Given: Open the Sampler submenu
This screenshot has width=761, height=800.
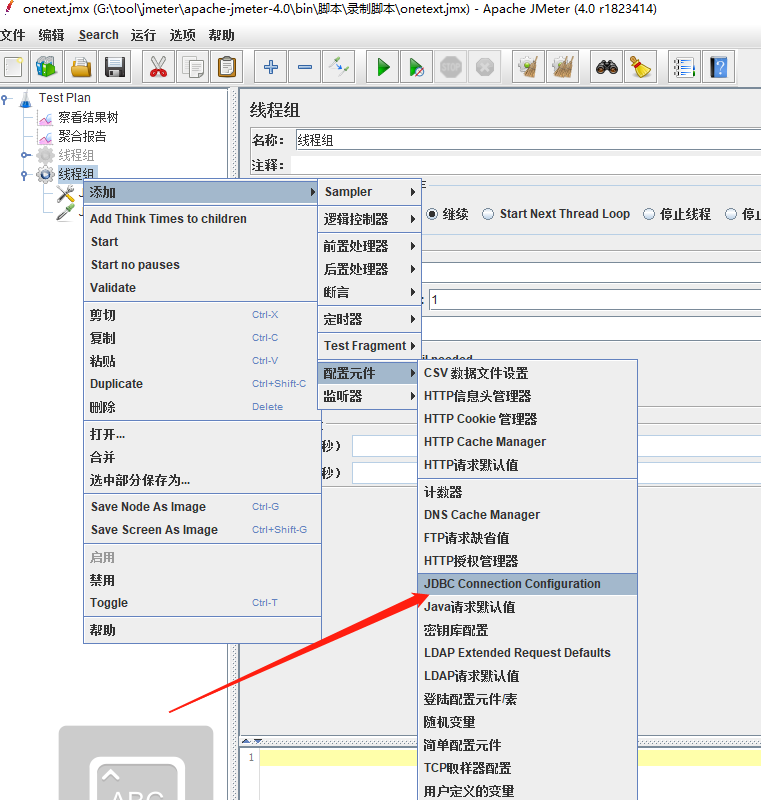Looking at the screenshot, I should (369, 192).
